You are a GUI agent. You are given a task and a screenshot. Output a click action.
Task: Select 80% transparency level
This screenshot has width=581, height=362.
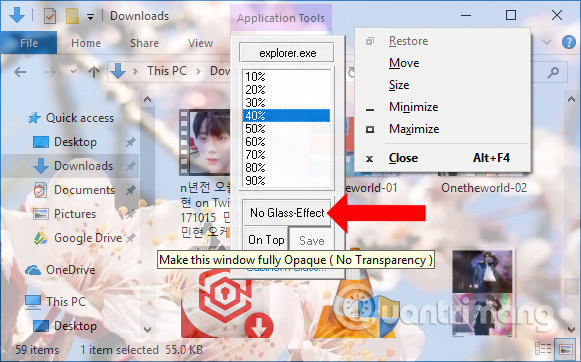point(286,167)
